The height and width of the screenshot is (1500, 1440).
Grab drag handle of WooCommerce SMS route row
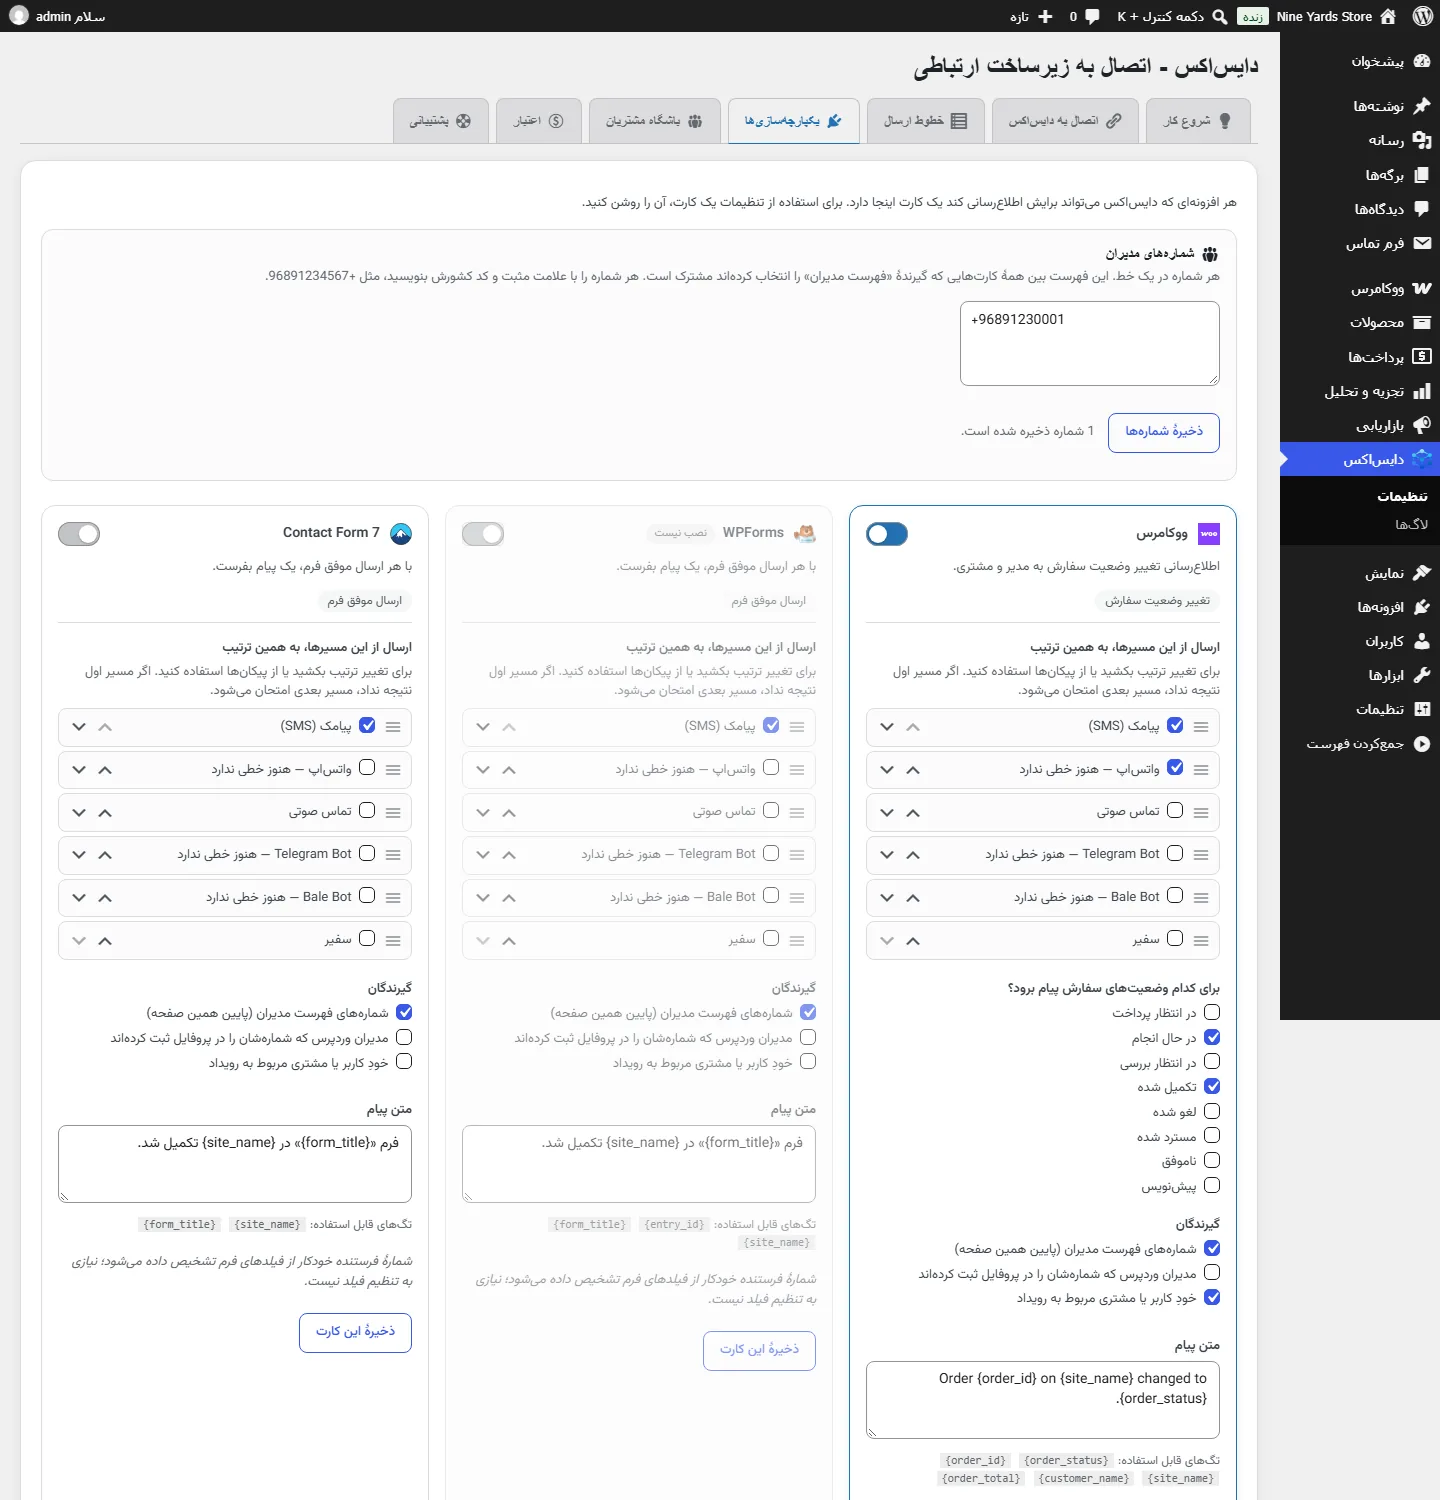[1201, 727]
